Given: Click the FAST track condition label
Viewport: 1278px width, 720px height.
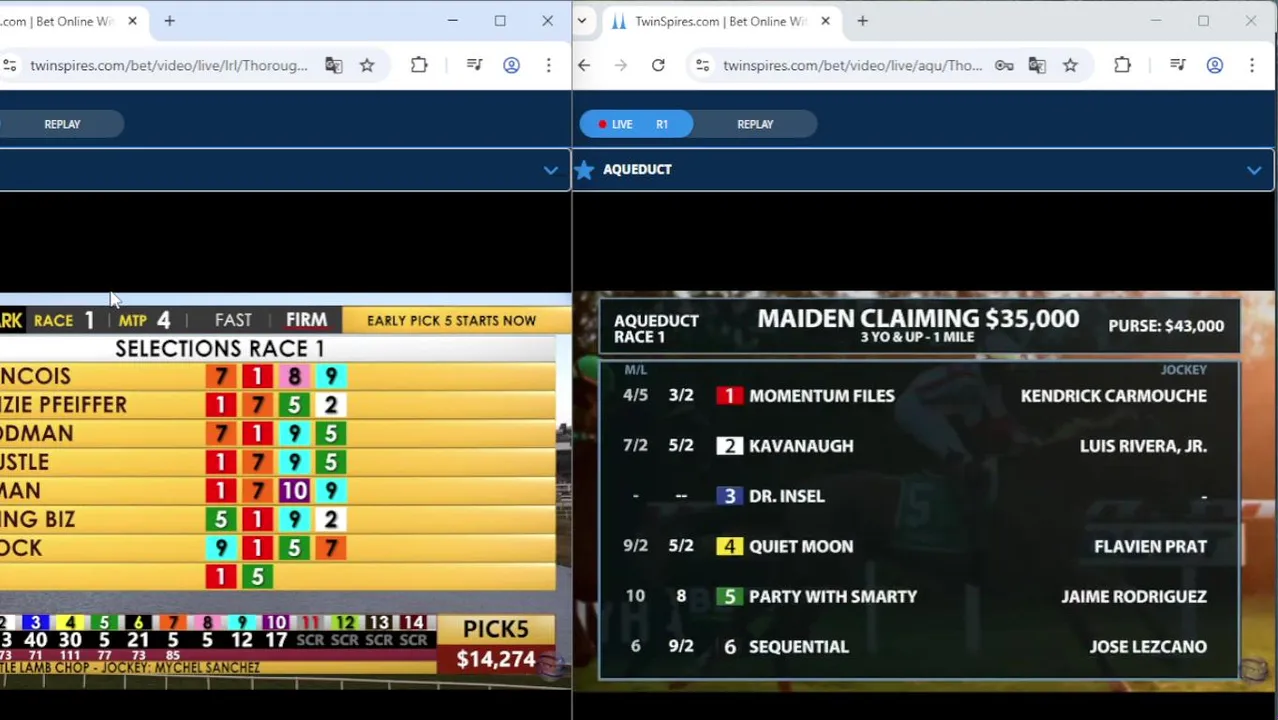Looking at the screenshot, I should (x=233, y=320).
